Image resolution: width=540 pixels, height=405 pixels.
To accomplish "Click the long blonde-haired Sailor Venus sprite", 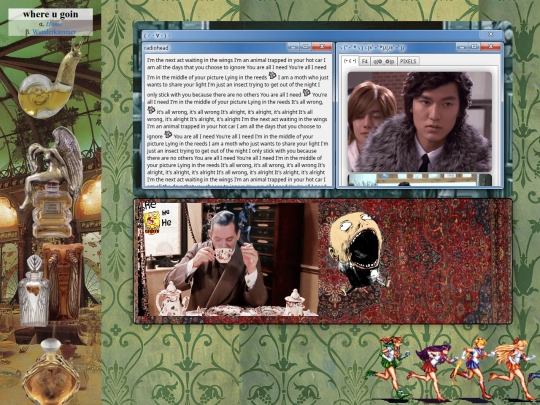I will pyautogui.click(x=513, y=368).
